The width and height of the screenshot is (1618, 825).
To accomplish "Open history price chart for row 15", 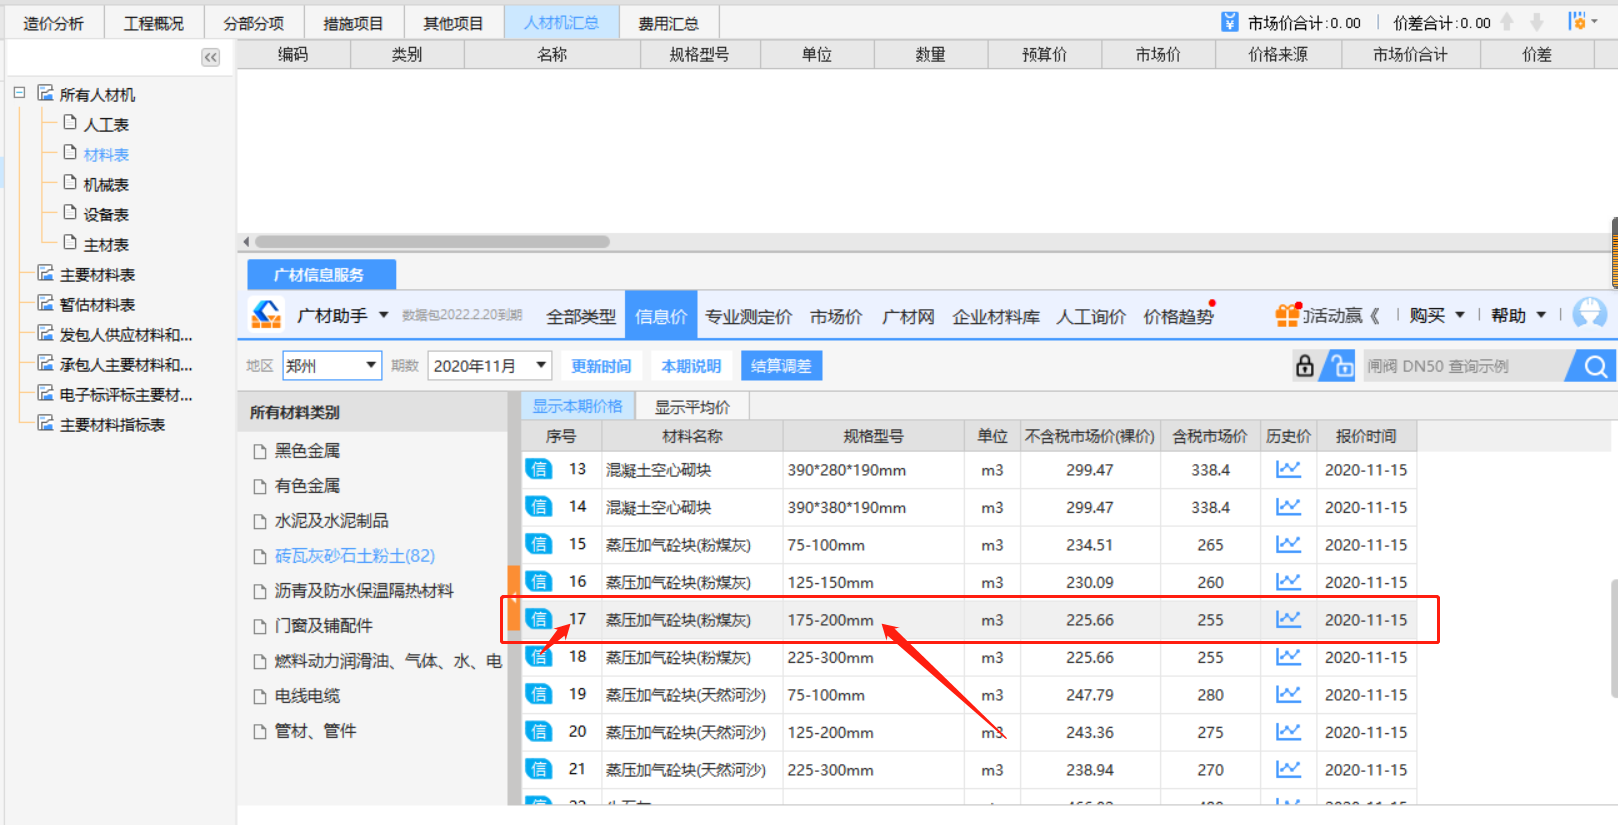I will pyautogui.click(x=1288, y=544).
